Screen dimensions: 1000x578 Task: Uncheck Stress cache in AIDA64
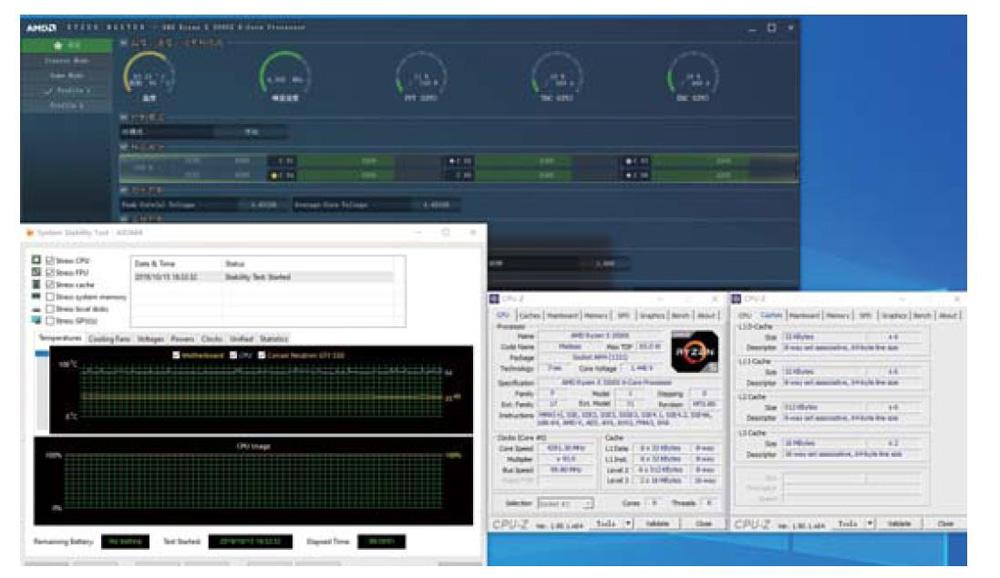click(50, 285)
